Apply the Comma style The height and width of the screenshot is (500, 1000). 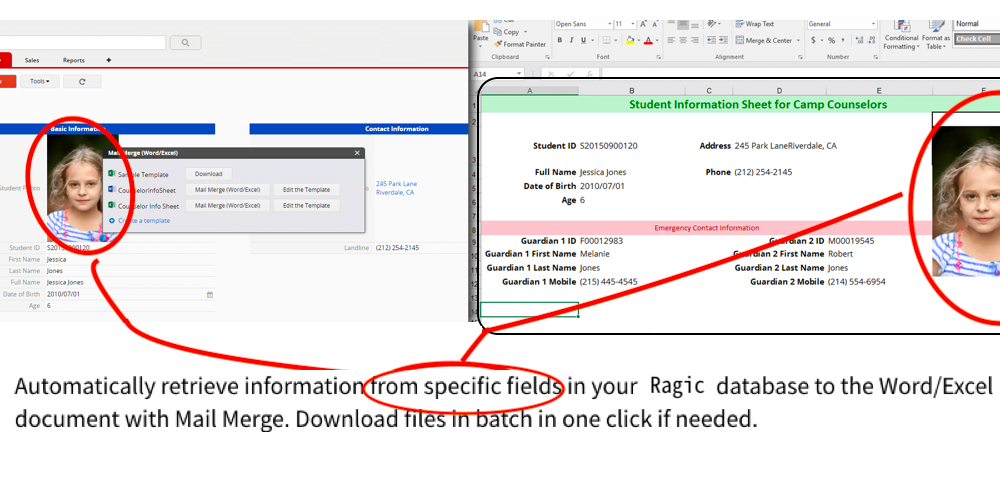tap(843, 40)
